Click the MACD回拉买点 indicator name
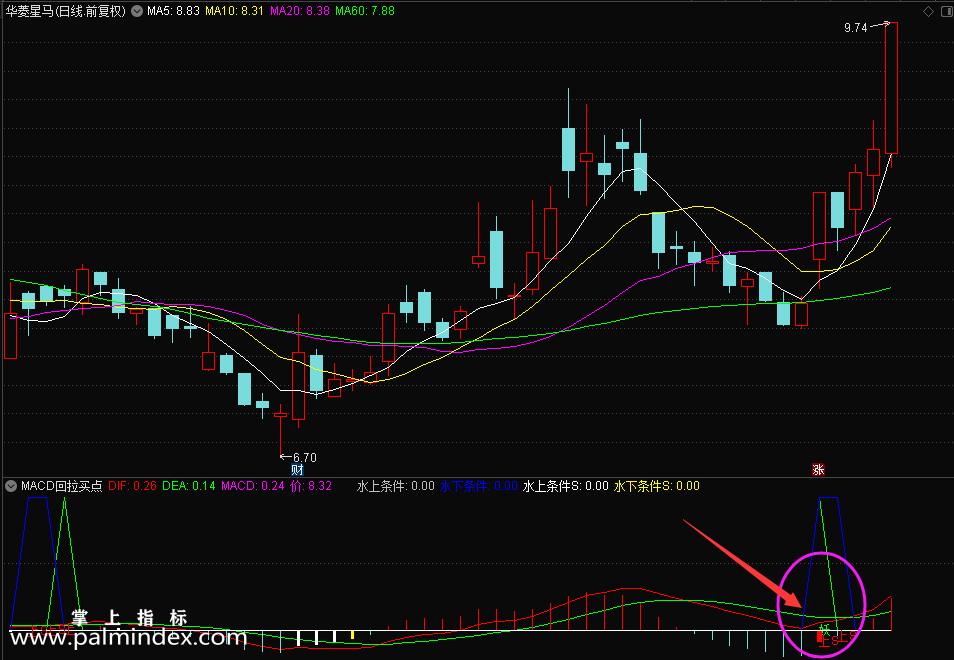 coord(61,486)
